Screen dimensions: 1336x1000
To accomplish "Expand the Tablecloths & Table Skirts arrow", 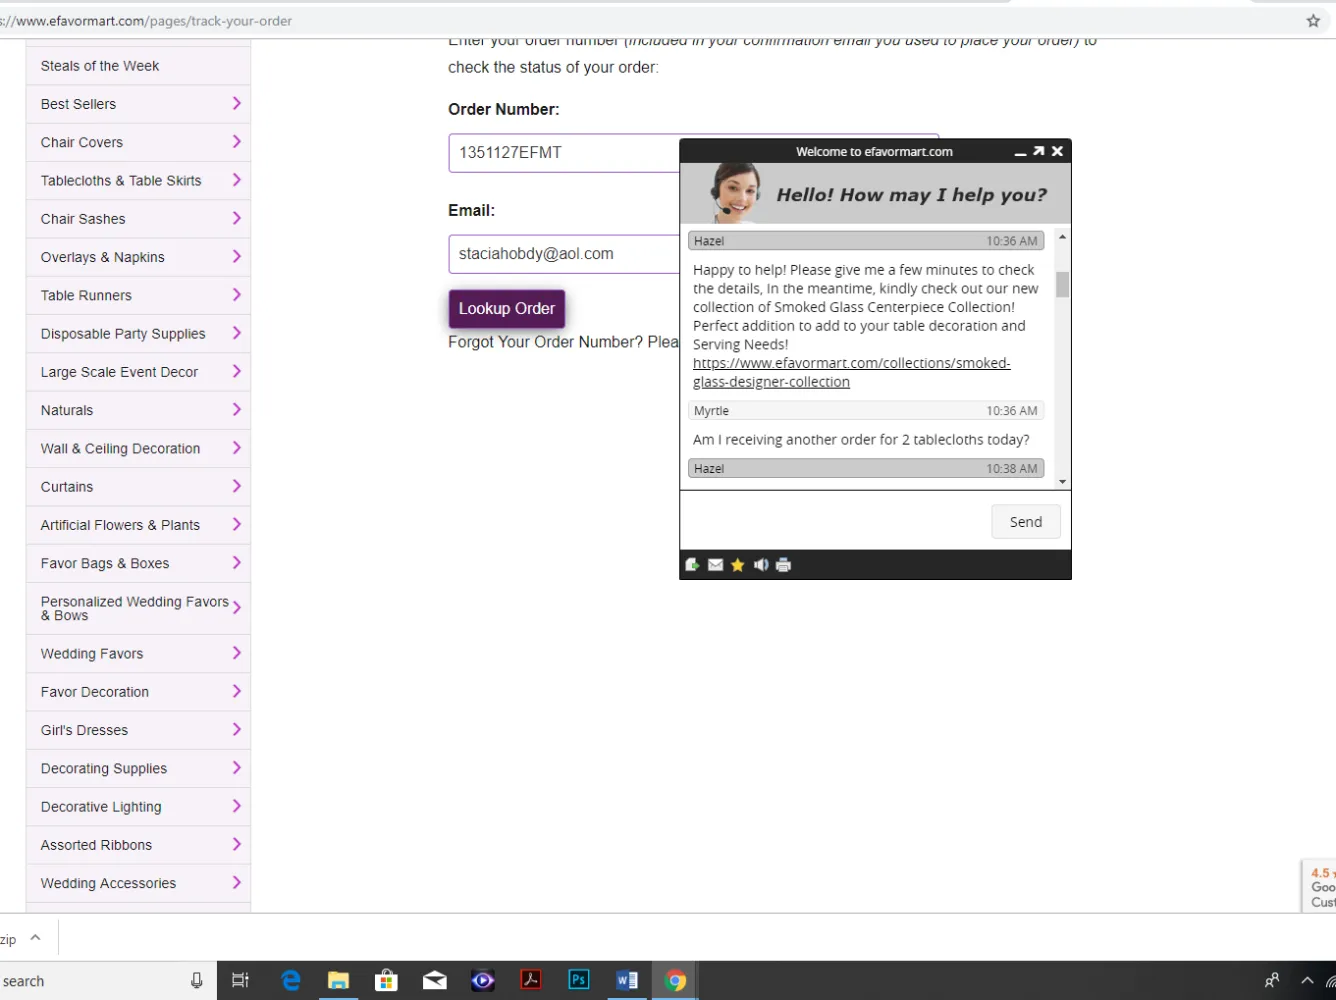I will (x=237, y=180).
